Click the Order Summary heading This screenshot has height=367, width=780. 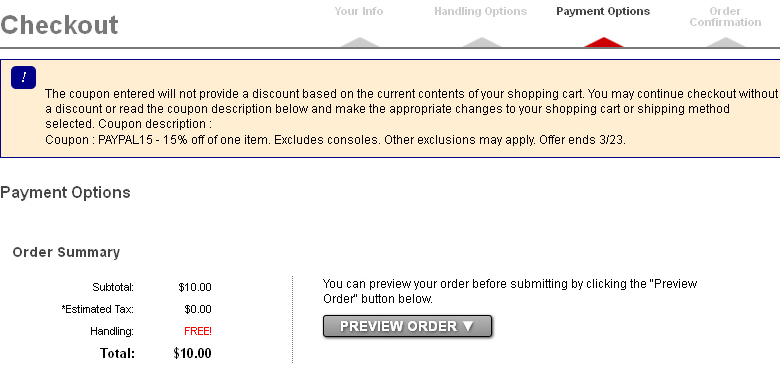click(x=66, y=252)
